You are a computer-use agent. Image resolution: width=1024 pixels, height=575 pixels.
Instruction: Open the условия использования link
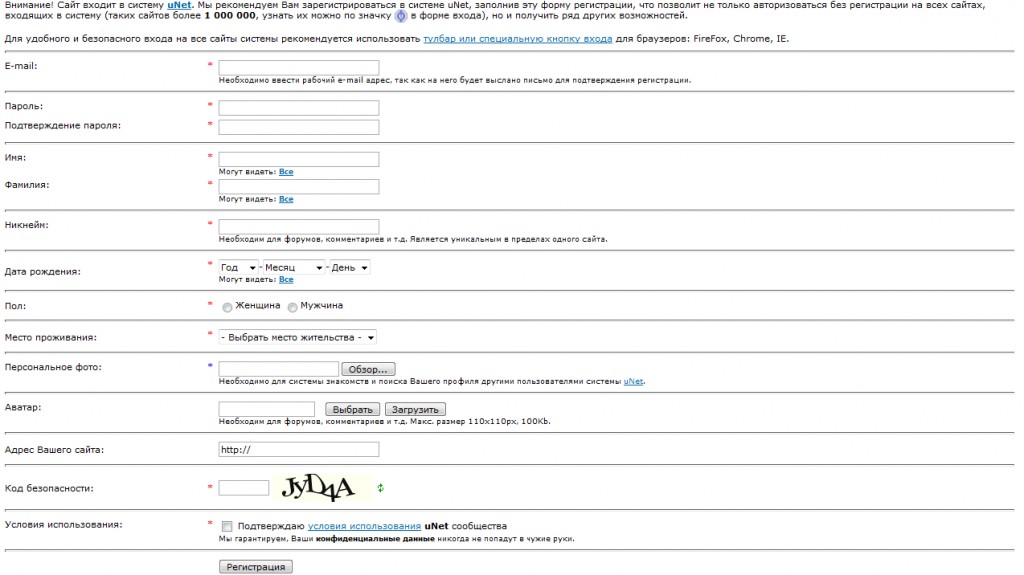[x=364, y=526]
